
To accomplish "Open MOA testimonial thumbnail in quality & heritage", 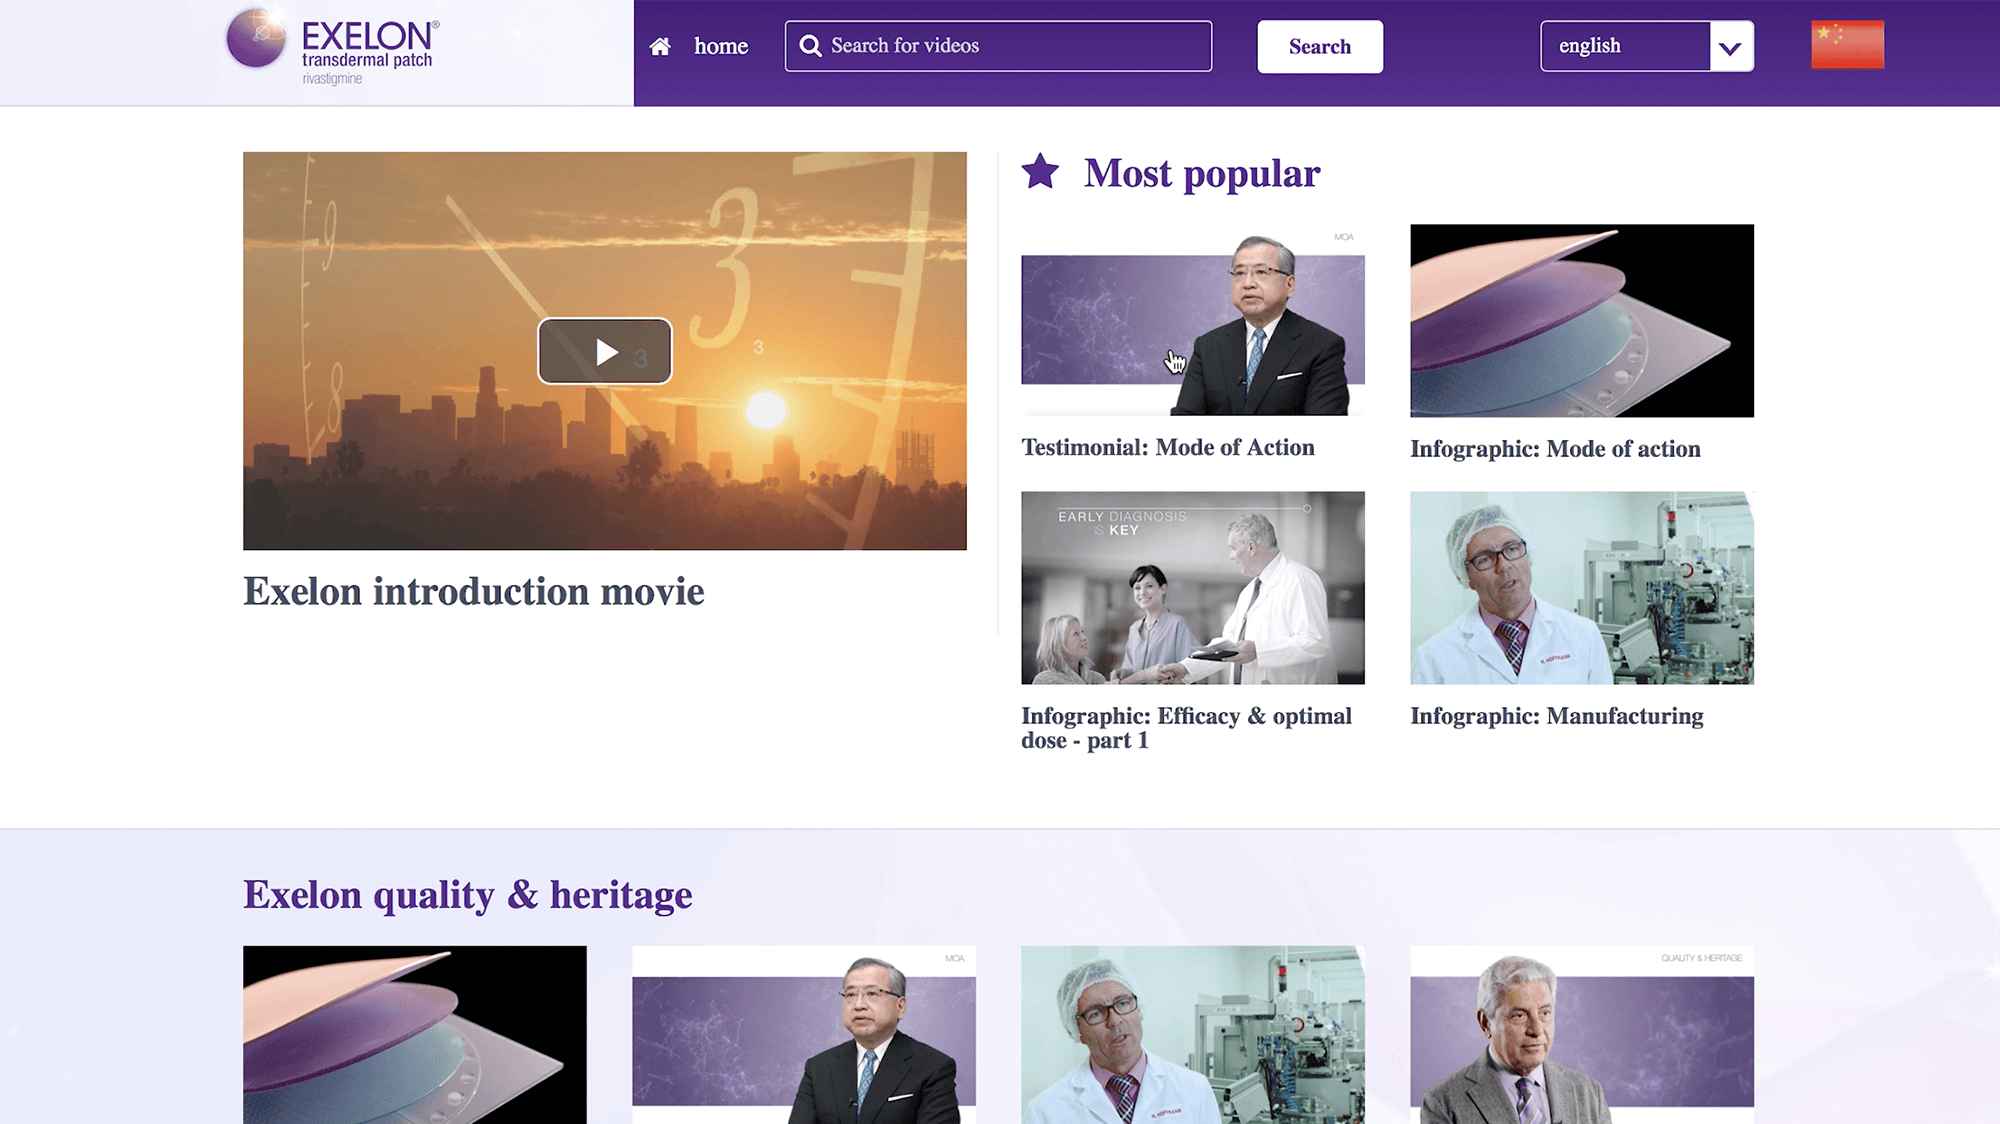I will tap(804, 1035).
